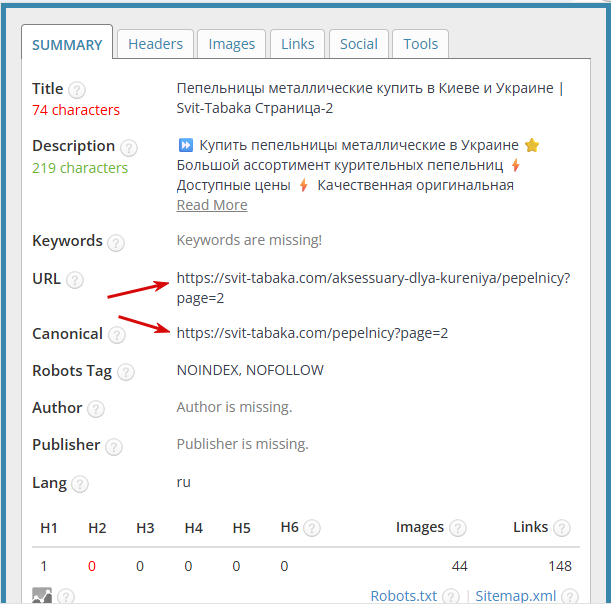
Task: Go to the Tools tab
Action: pos(420,44)
